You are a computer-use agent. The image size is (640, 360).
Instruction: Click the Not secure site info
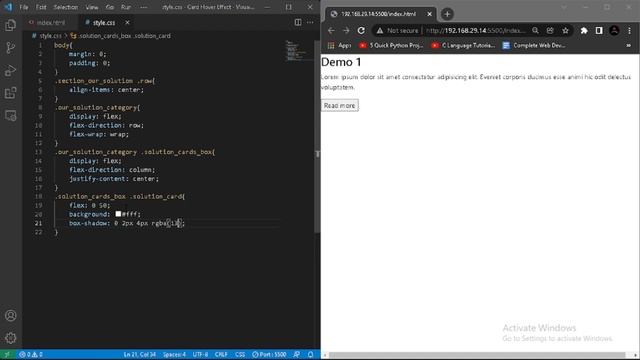point(397,31)
